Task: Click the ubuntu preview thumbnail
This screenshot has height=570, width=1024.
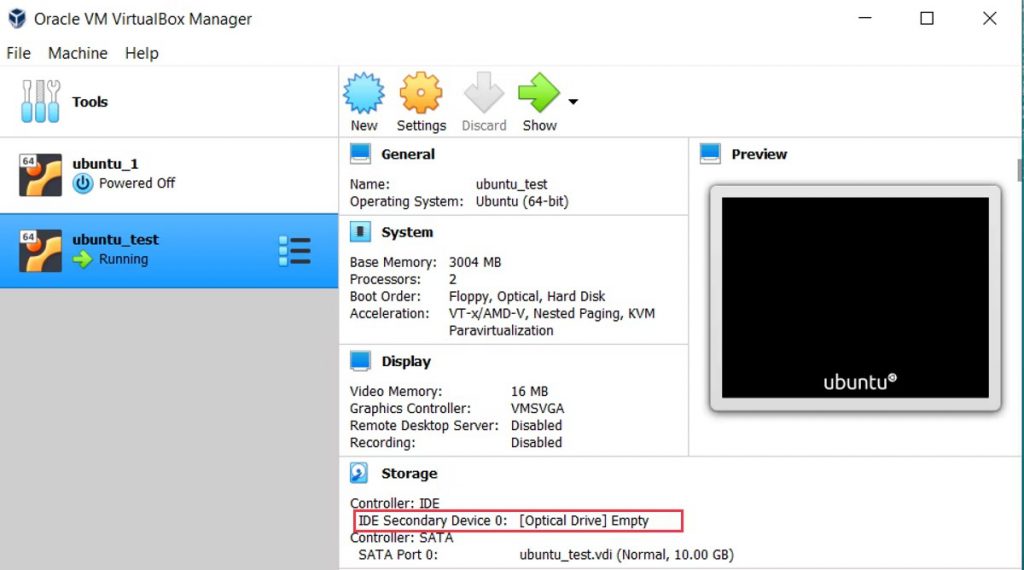Action: click(x=855, y=297)
